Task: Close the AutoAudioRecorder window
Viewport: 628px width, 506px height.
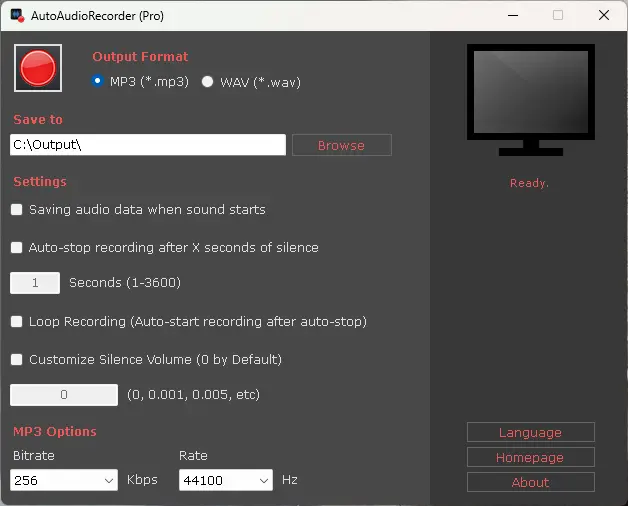Action: pos(603,15)
